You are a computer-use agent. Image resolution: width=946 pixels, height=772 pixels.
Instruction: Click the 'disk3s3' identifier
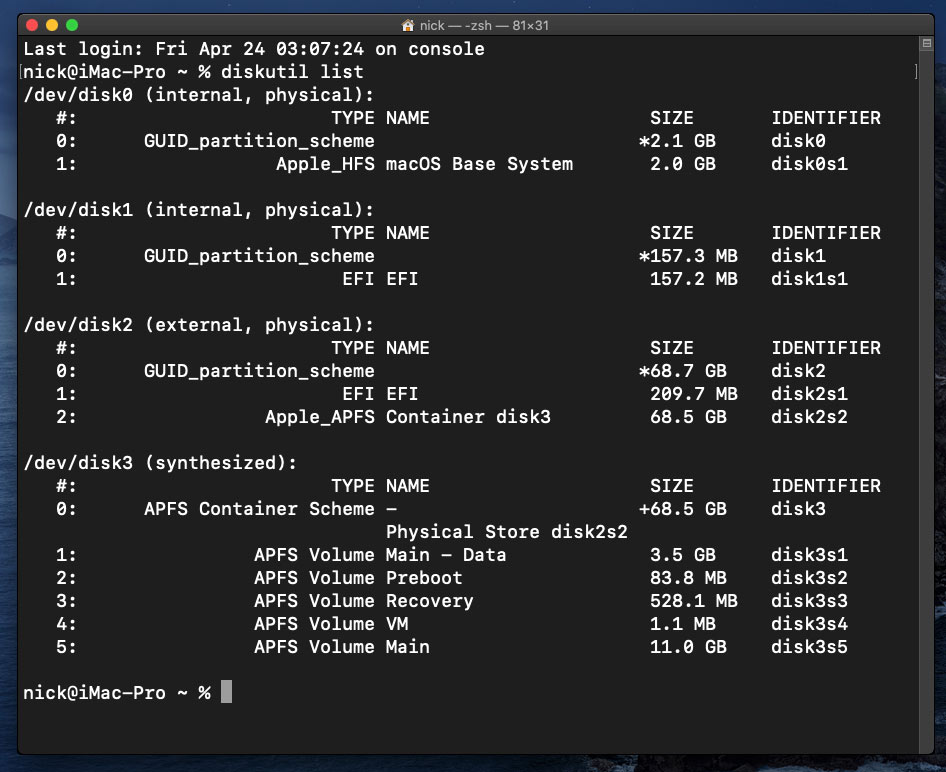pyautogui.click(x=809, y=601)
